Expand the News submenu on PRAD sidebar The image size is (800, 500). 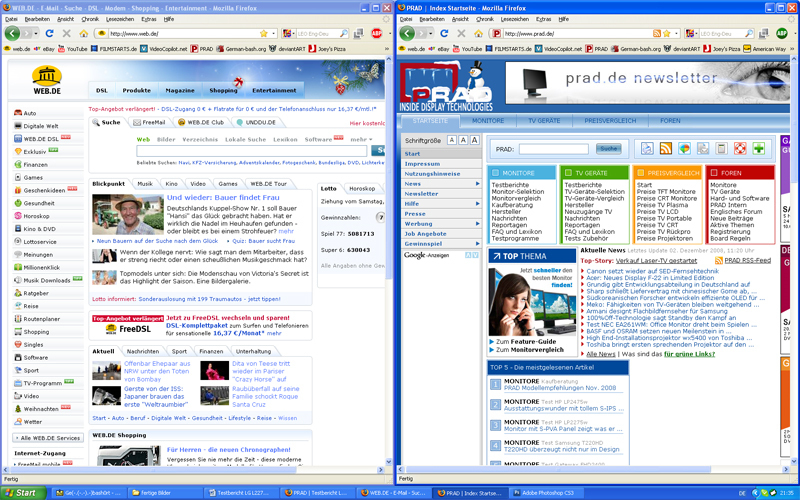pos(478,184)
